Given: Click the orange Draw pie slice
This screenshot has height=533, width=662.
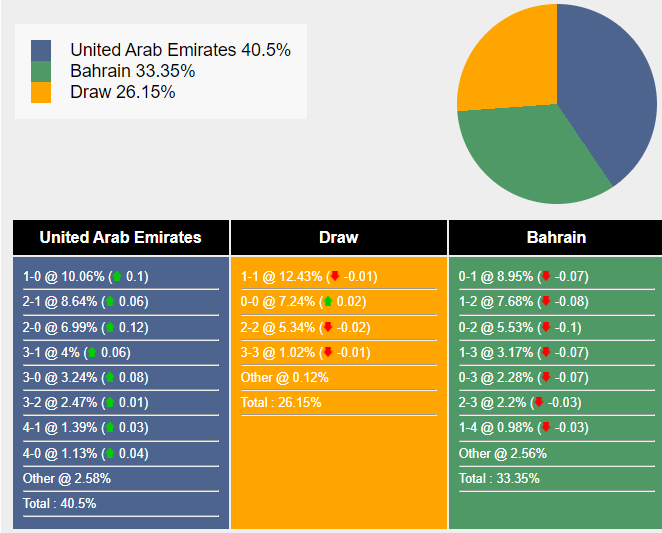Looking at the screenshot, I should [505, 58].
